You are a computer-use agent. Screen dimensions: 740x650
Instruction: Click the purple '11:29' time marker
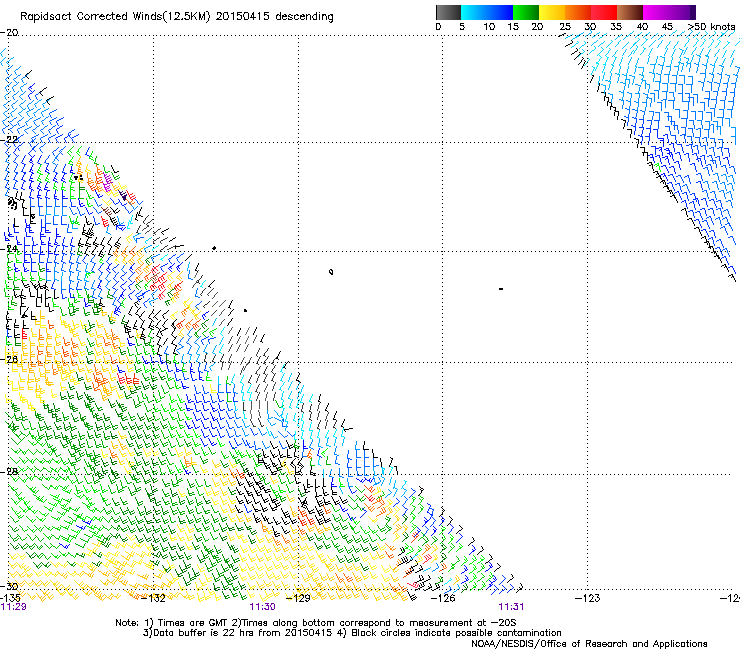pos(13,607)
